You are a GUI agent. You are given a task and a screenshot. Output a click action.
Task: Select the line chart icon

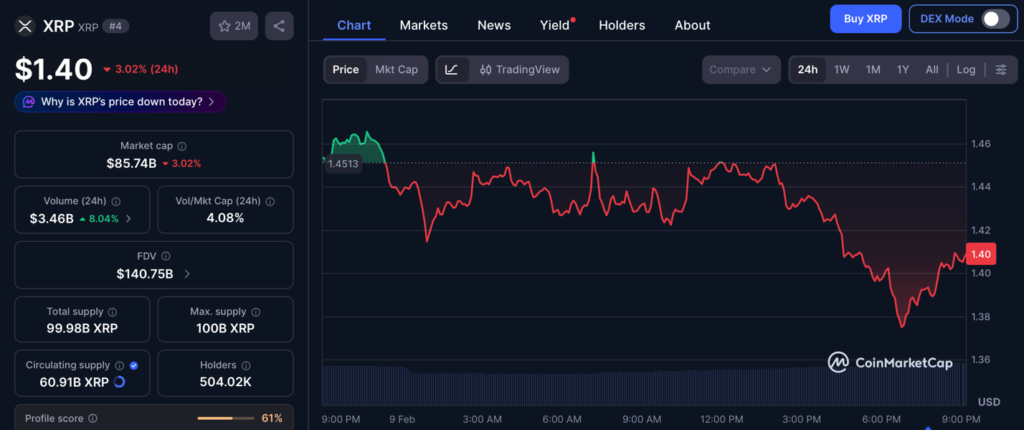452,70
